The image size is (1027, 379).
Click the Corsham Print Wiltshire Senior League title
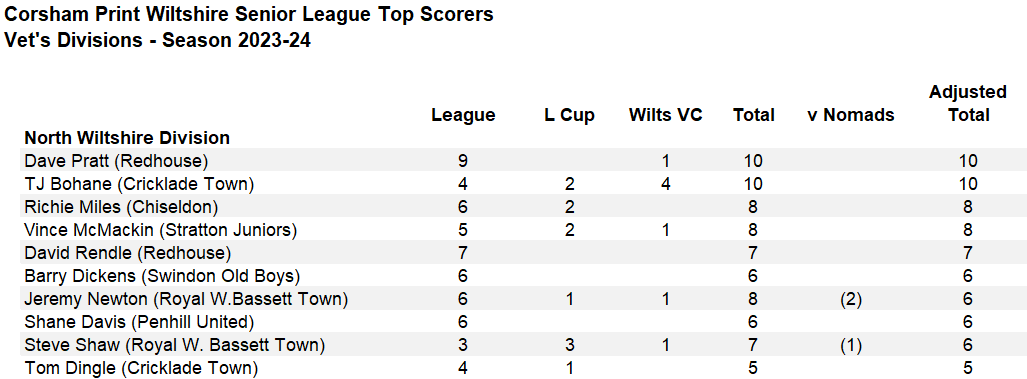(249, 14)
